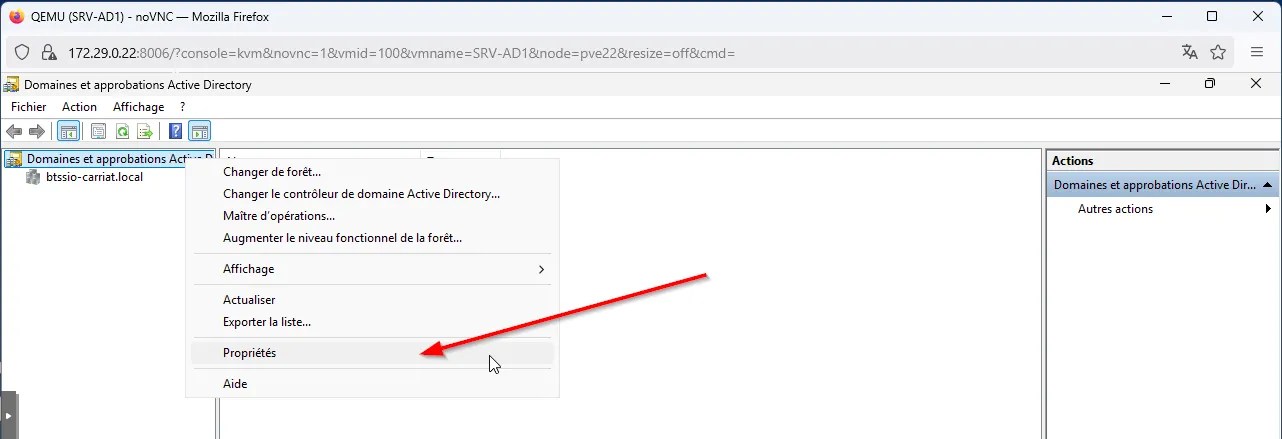The height and width of the screenshot is (439, 1282).
Task: Open the Fichier menu
Action: (29, 107)
